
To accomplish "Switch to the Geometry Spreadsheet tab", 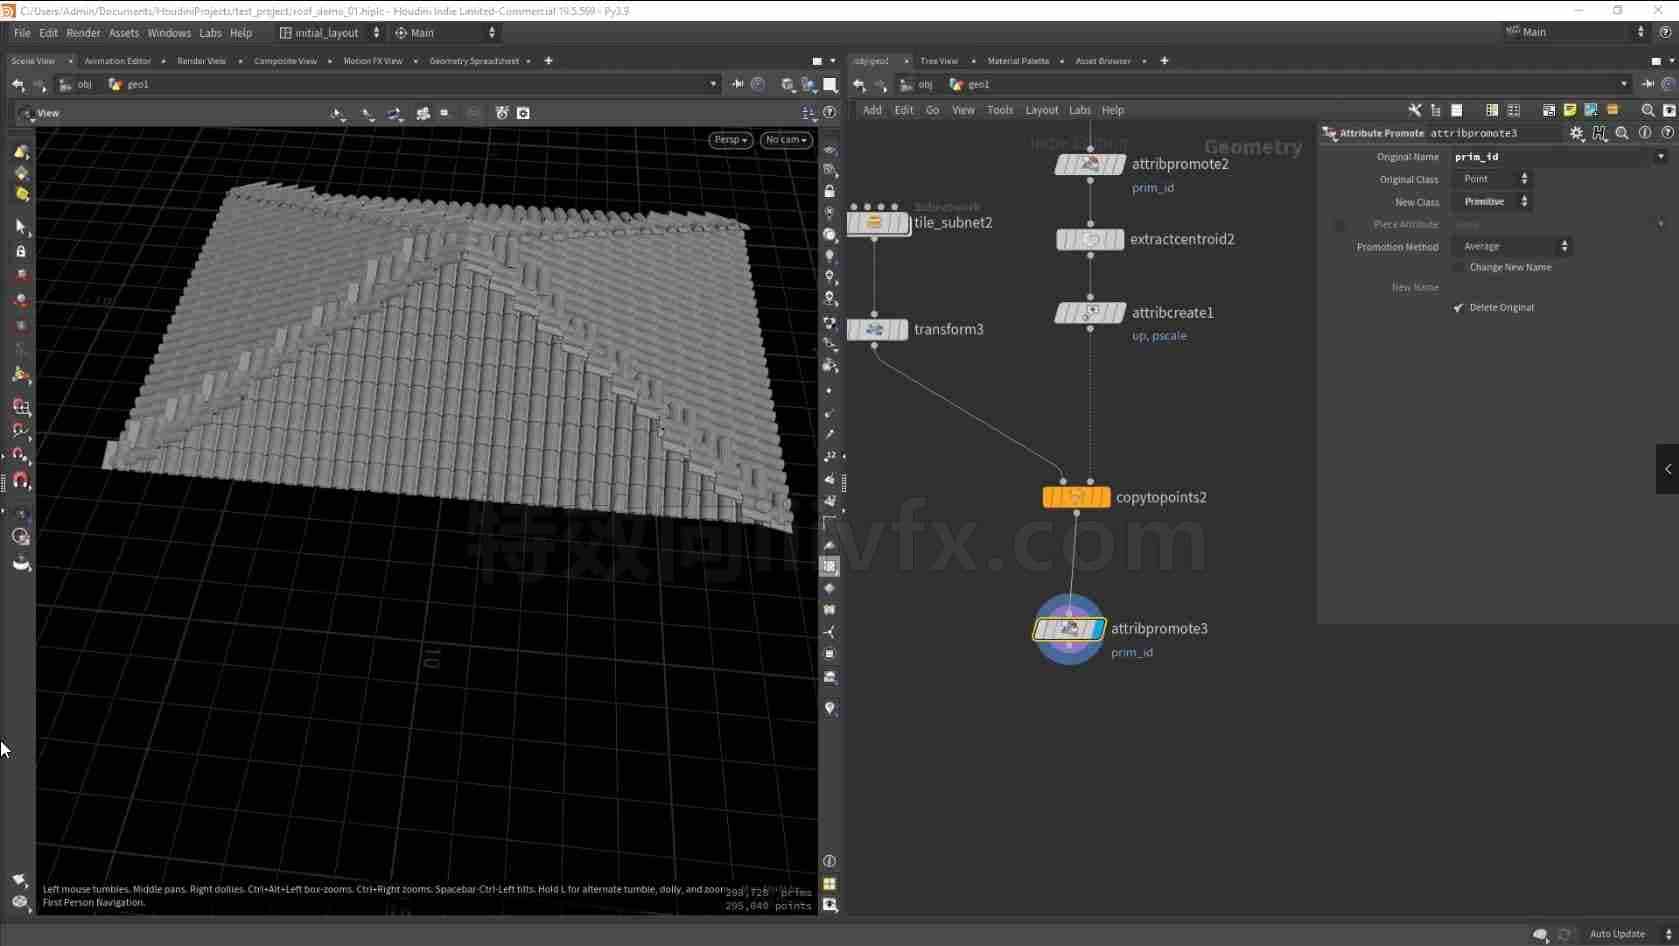I will 474,61.
